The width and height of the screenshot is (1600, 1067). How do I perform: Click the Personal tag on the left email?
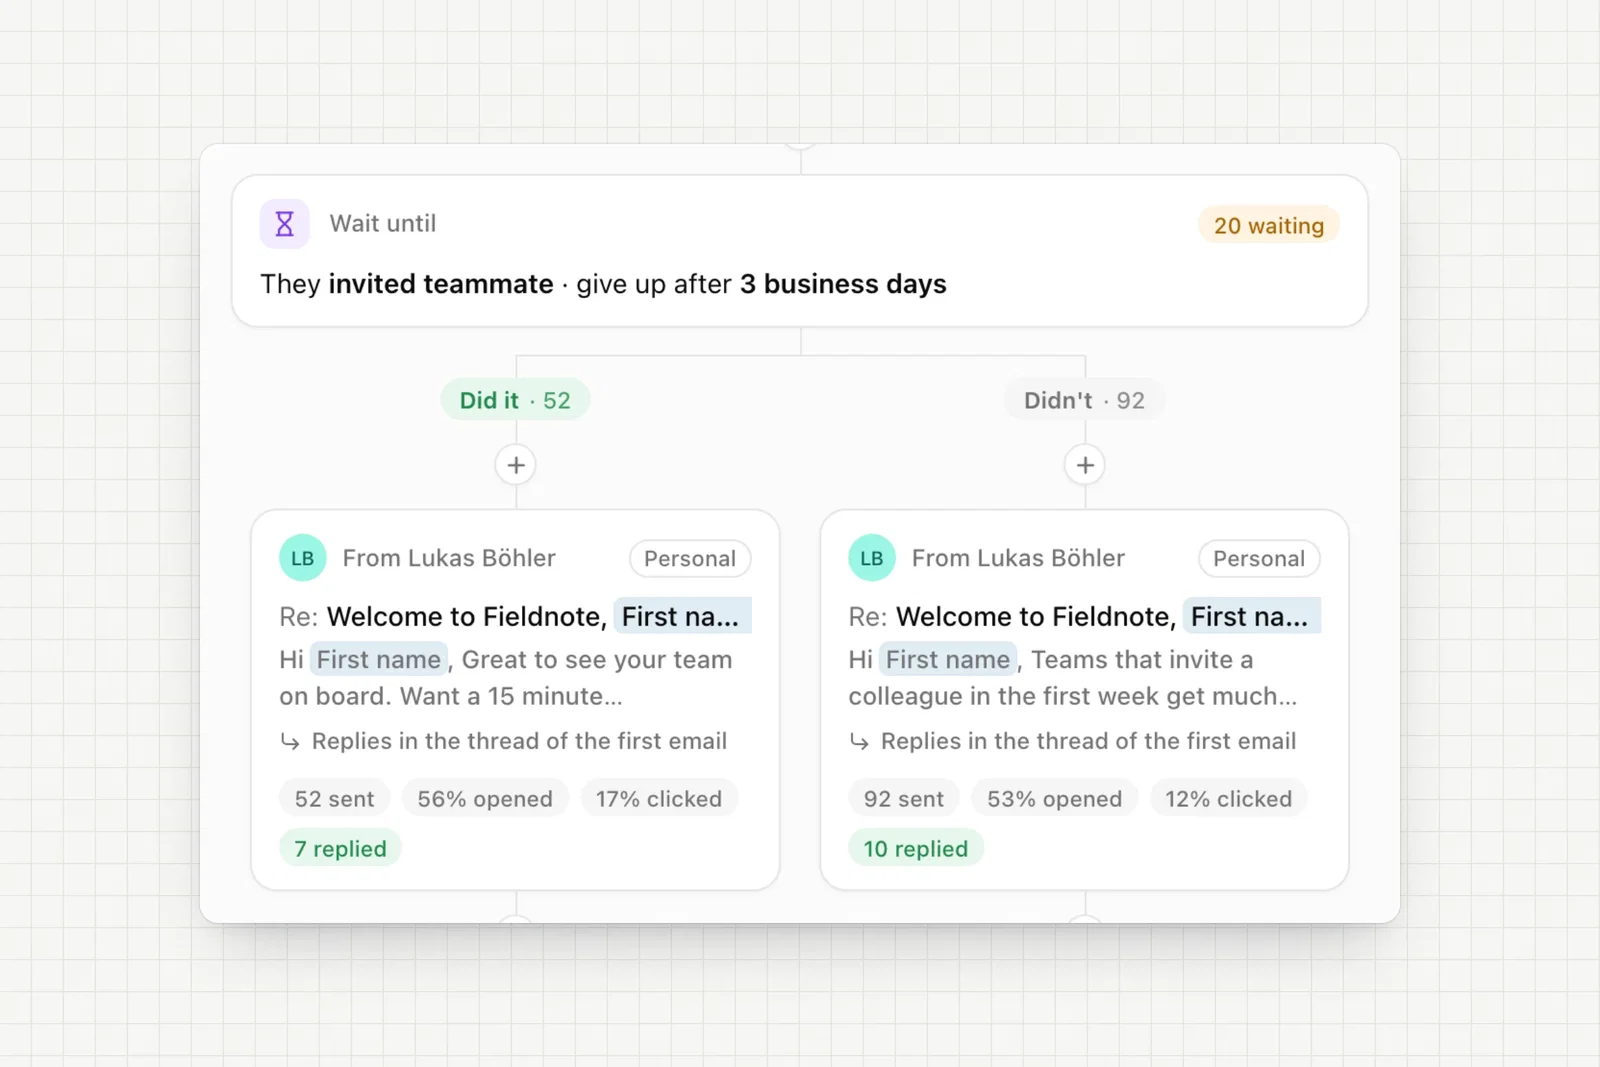coord(690,559)
